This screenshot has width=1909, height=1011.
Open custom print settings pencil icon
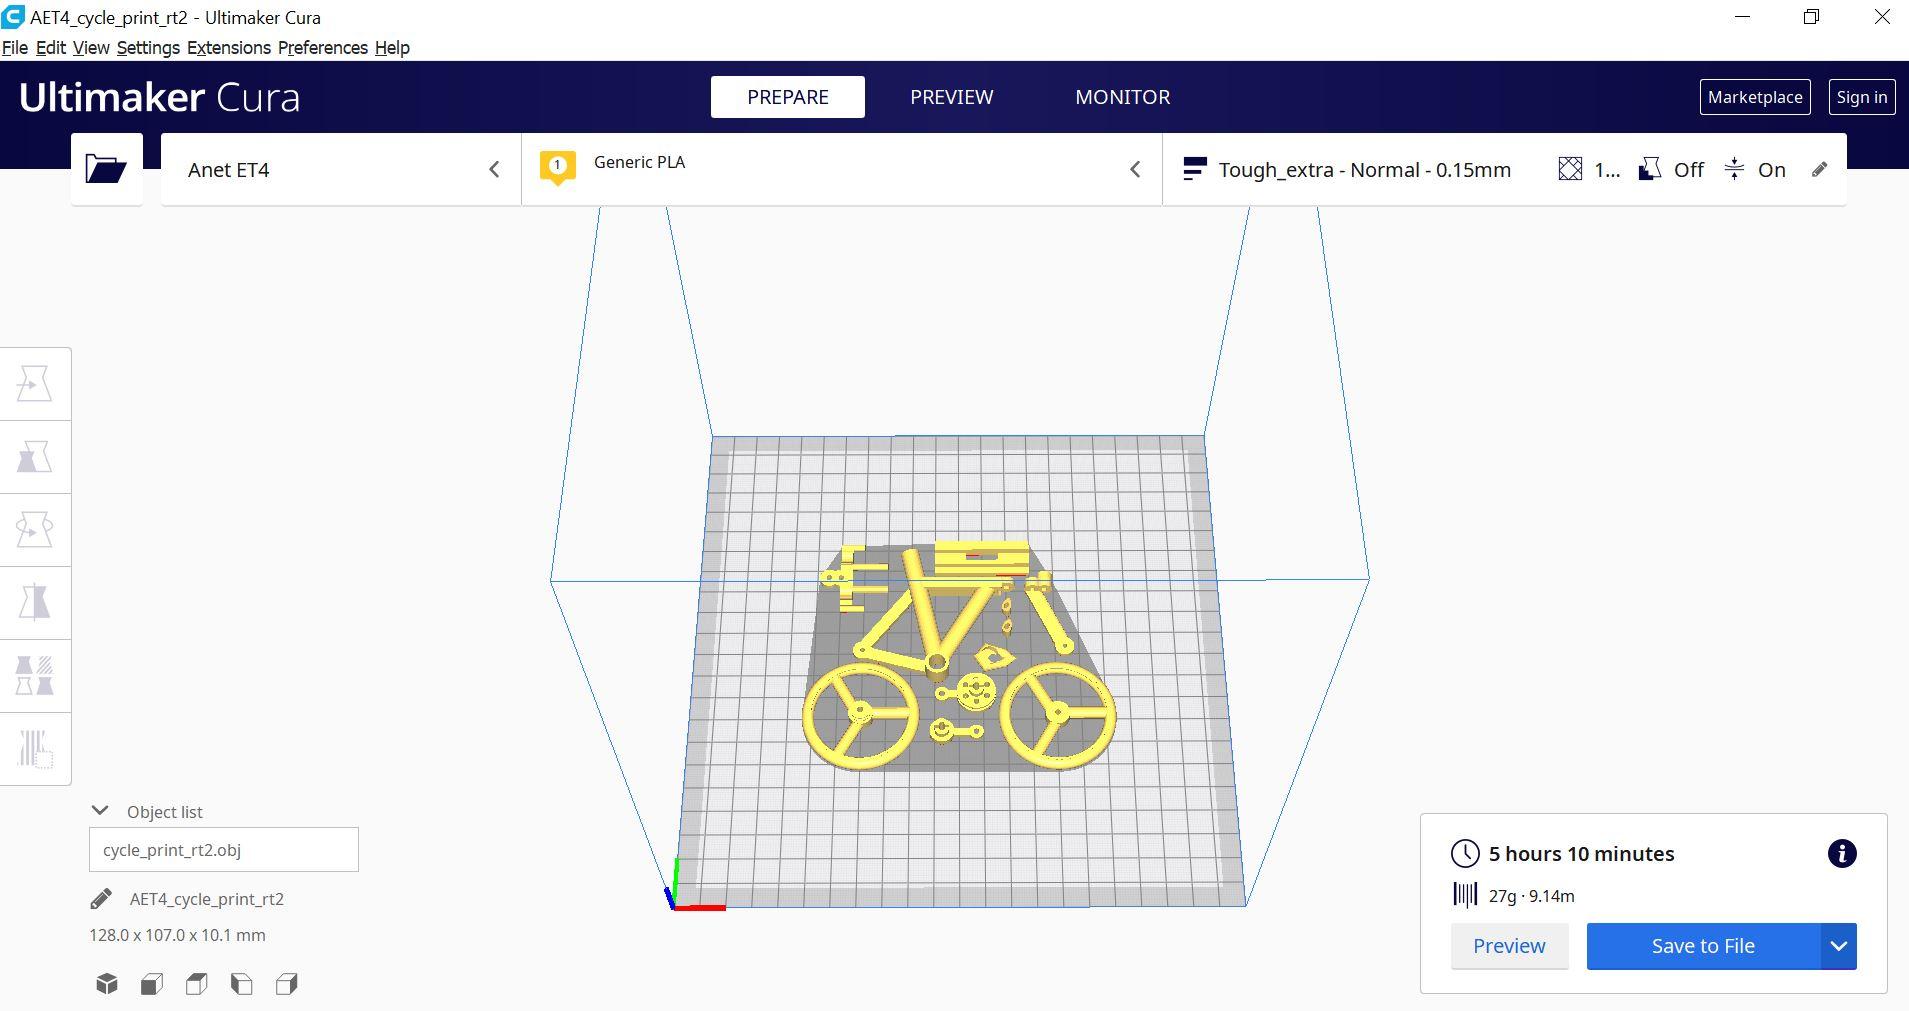click(1819, 169)
